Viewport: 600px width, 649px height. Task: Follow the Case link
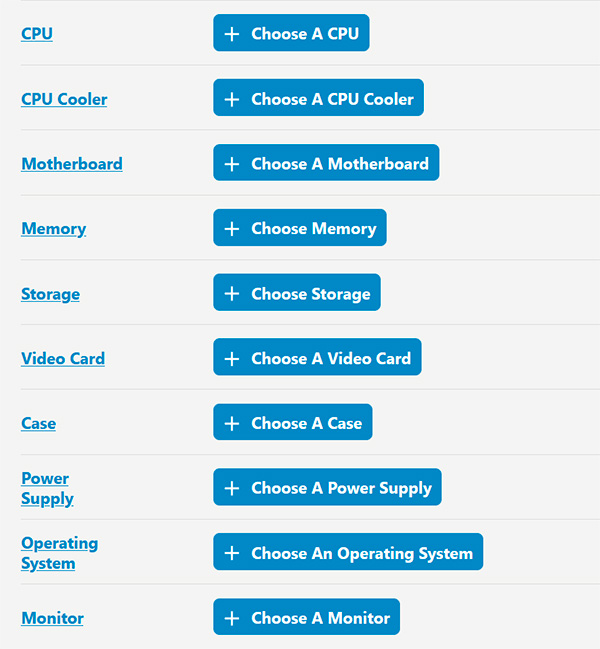click(39, 423)
